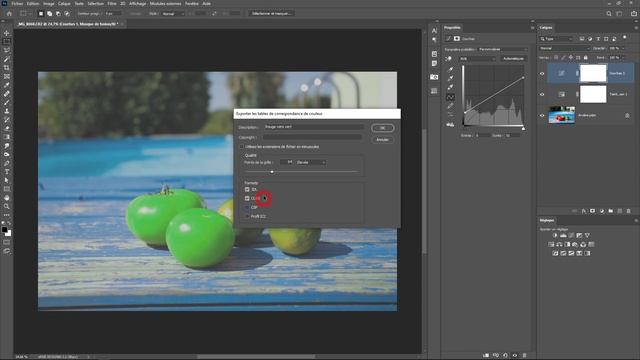This screenshot has width=640, height=360.
Task: Toggle the layer filter switch in Calques
Action: (x=625, y=38)
